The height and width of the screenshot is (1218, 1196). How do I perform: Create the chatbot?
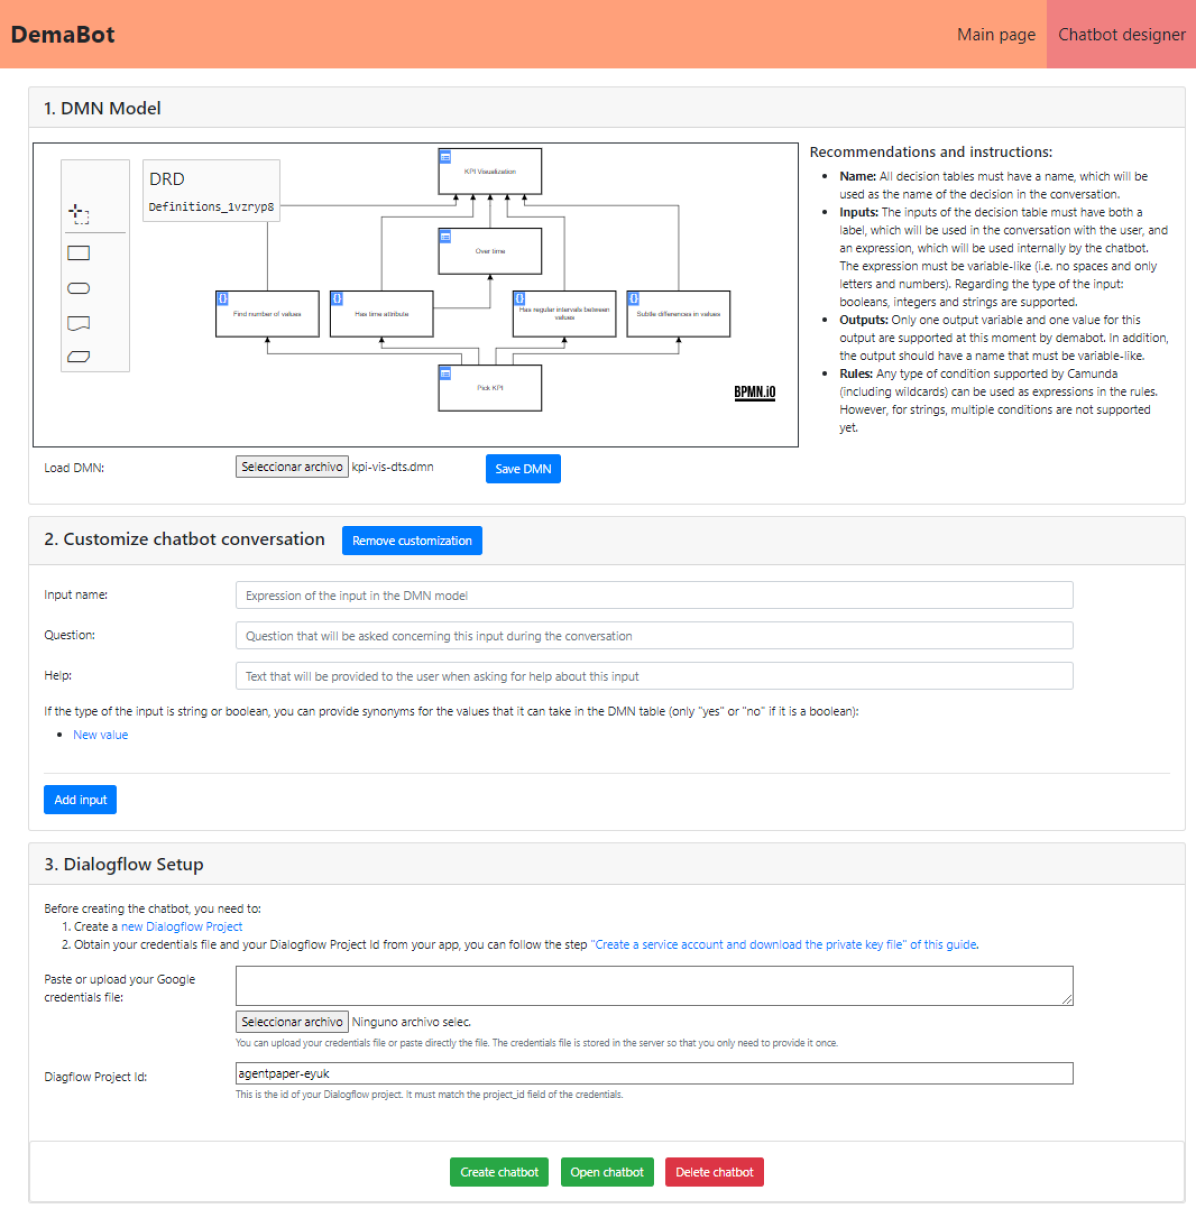[499, 1171]
